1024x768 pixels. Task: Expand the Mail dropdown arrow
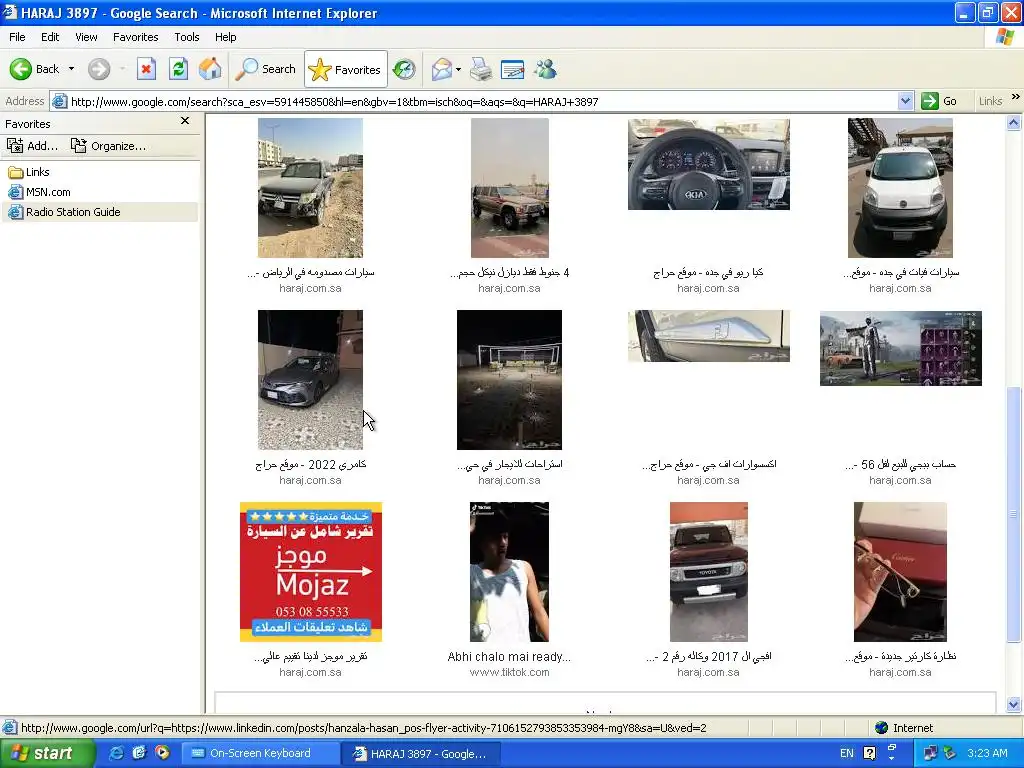coord(458,69)
